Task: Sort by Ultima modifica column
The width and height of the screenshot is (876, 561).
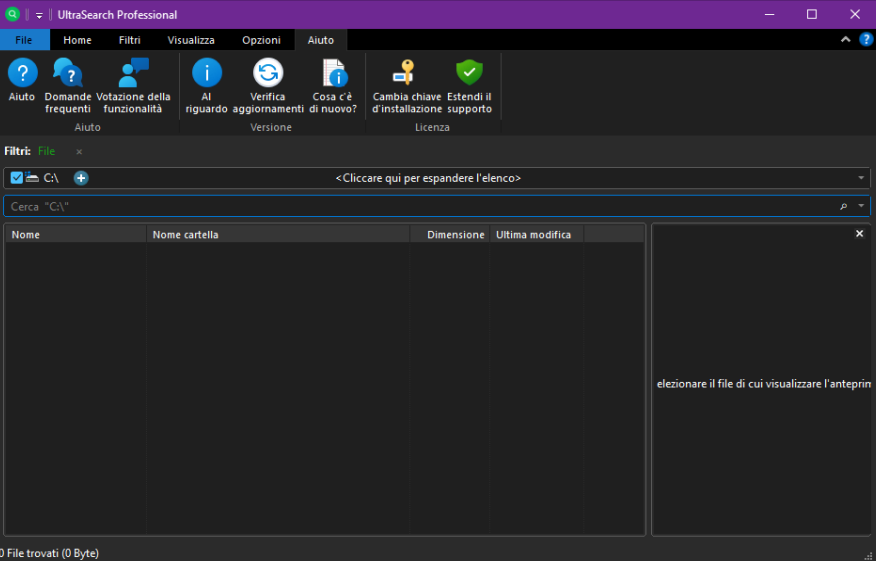Action: click(x=536, y=234)
